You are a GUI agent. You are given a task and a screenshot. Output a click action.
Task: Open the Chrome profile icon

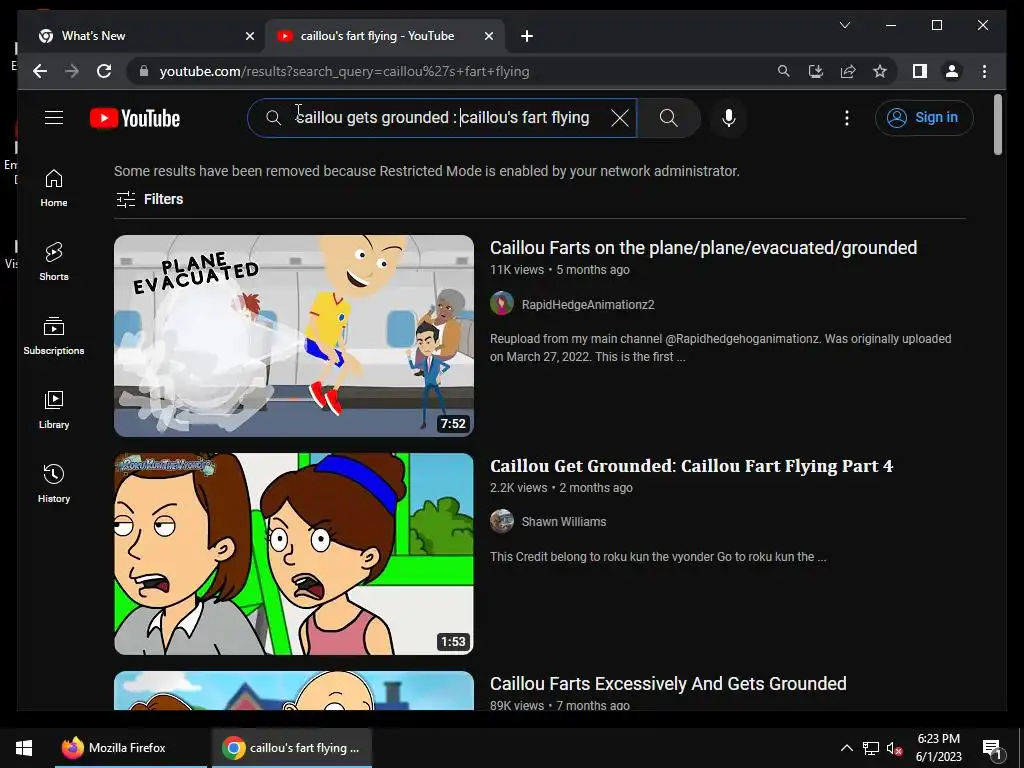(x=952, y=71)
